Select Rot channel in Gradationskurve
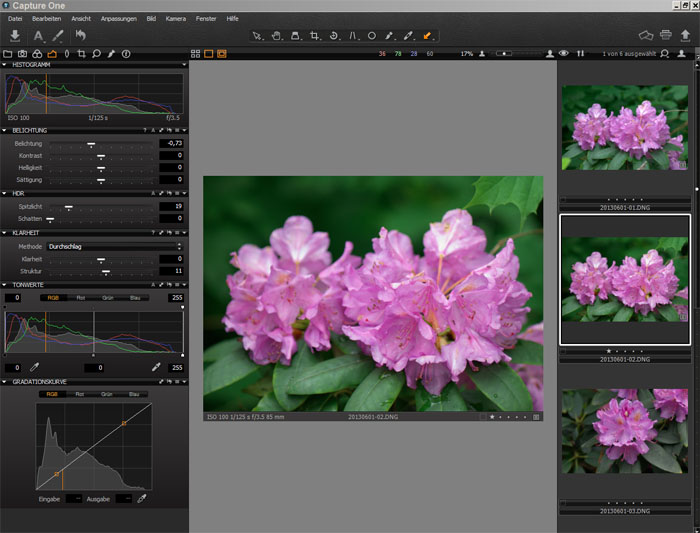The height and width of the screenshot is (533, 700). click(80, 394)
